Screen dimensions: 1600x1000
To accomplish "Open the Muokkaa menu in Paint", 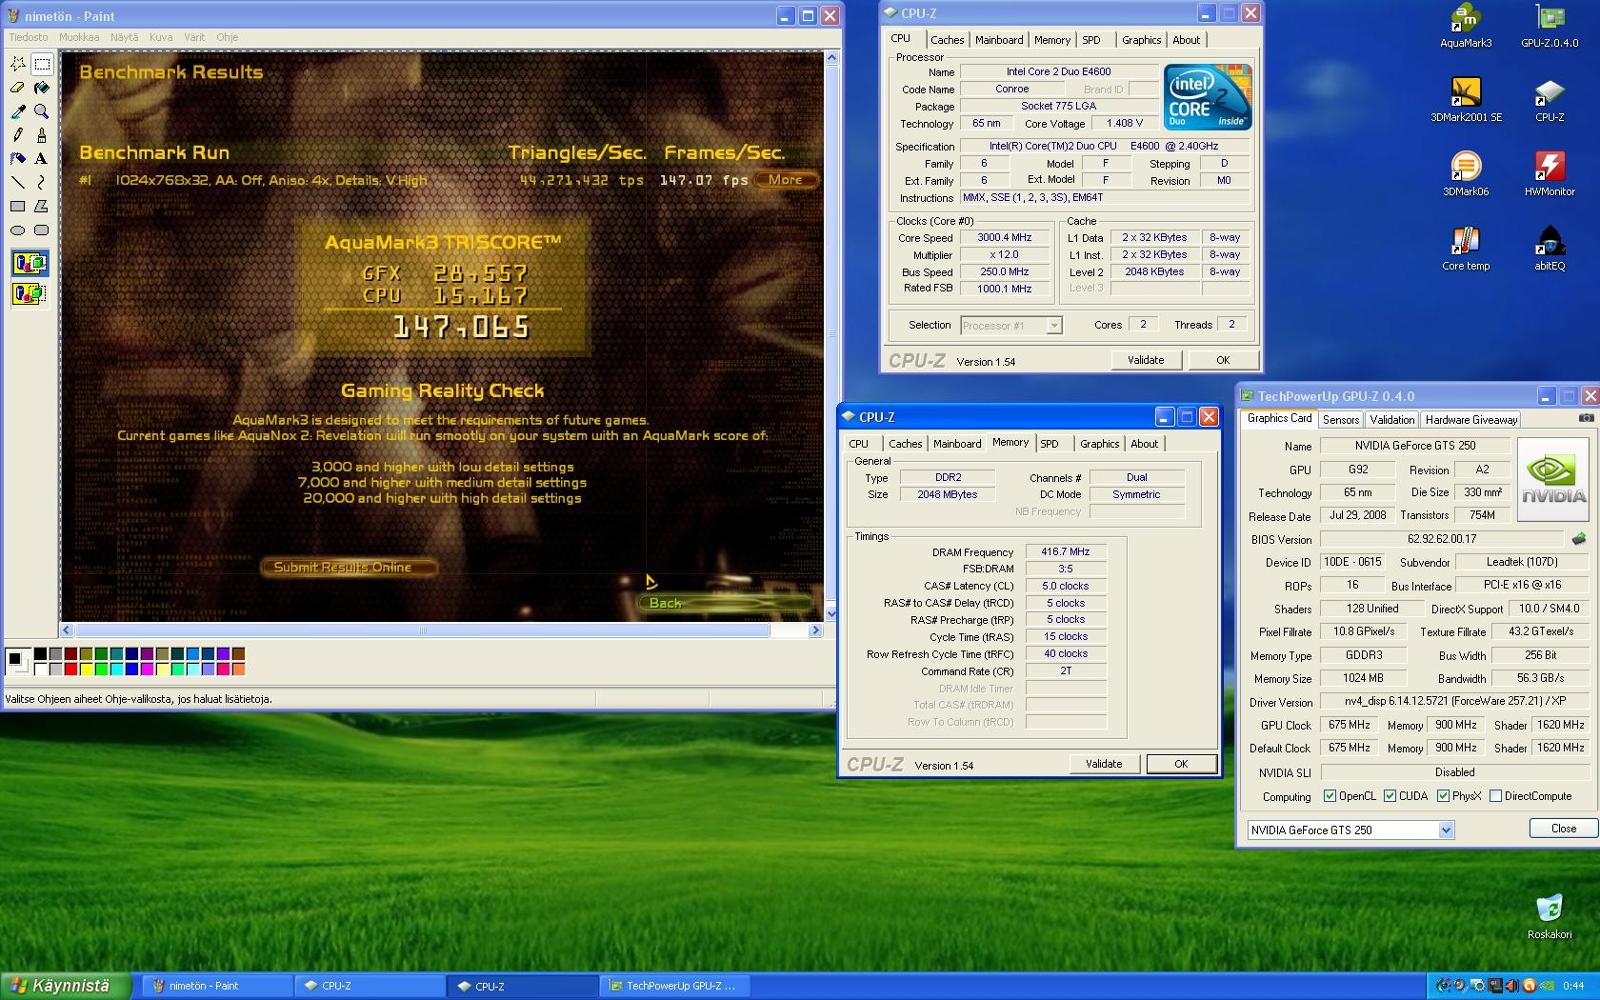I will [x=79, y=37].
